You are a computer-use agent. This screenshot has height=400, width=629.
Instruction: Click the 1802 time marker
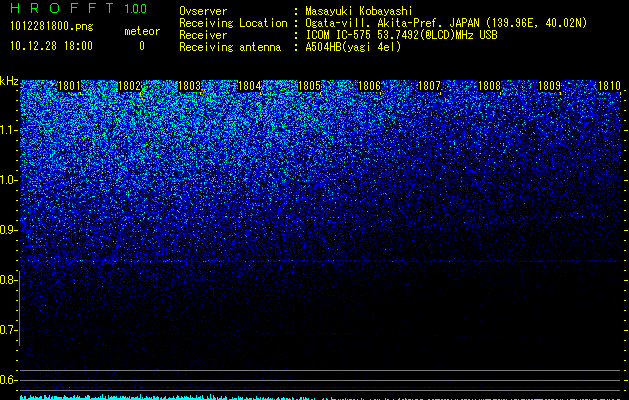click(129, 86)
